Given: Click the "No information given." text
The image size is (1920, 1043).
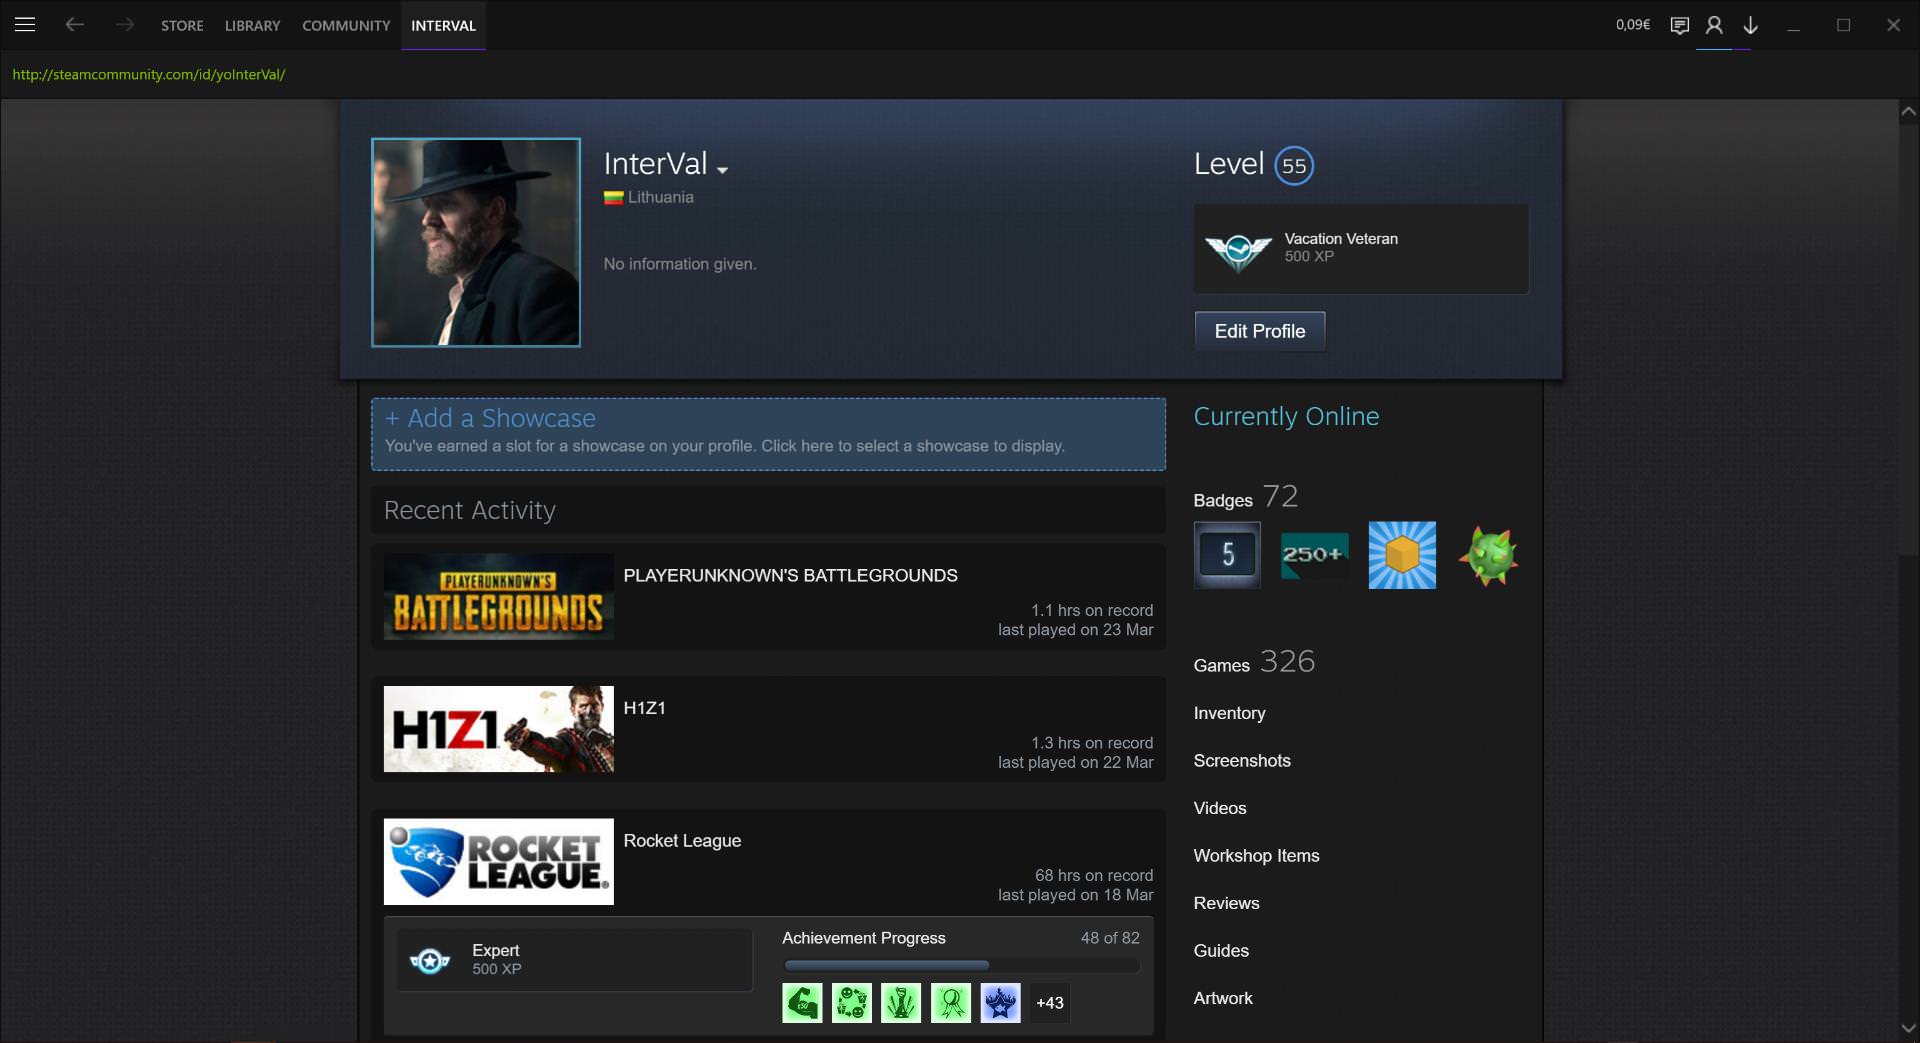Looking at the screenshot, I should click(680, 264).
